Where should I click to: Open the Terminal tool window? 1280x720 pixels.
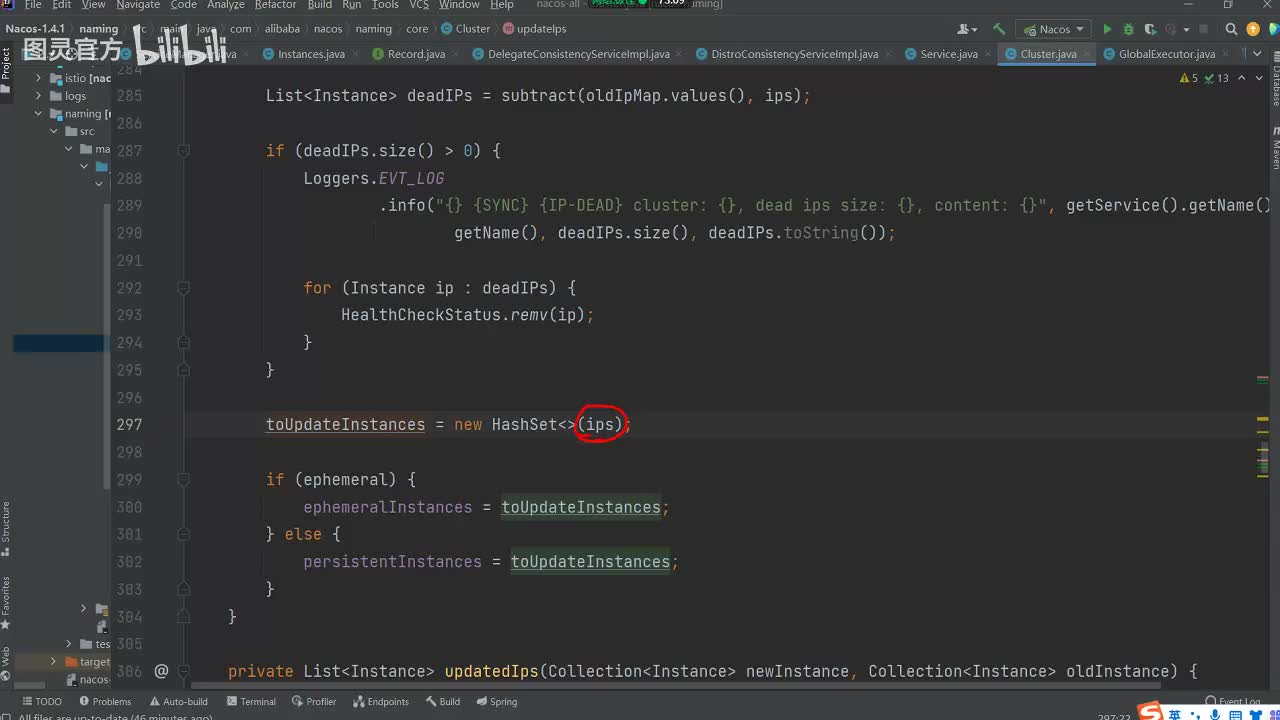[251, 702]
